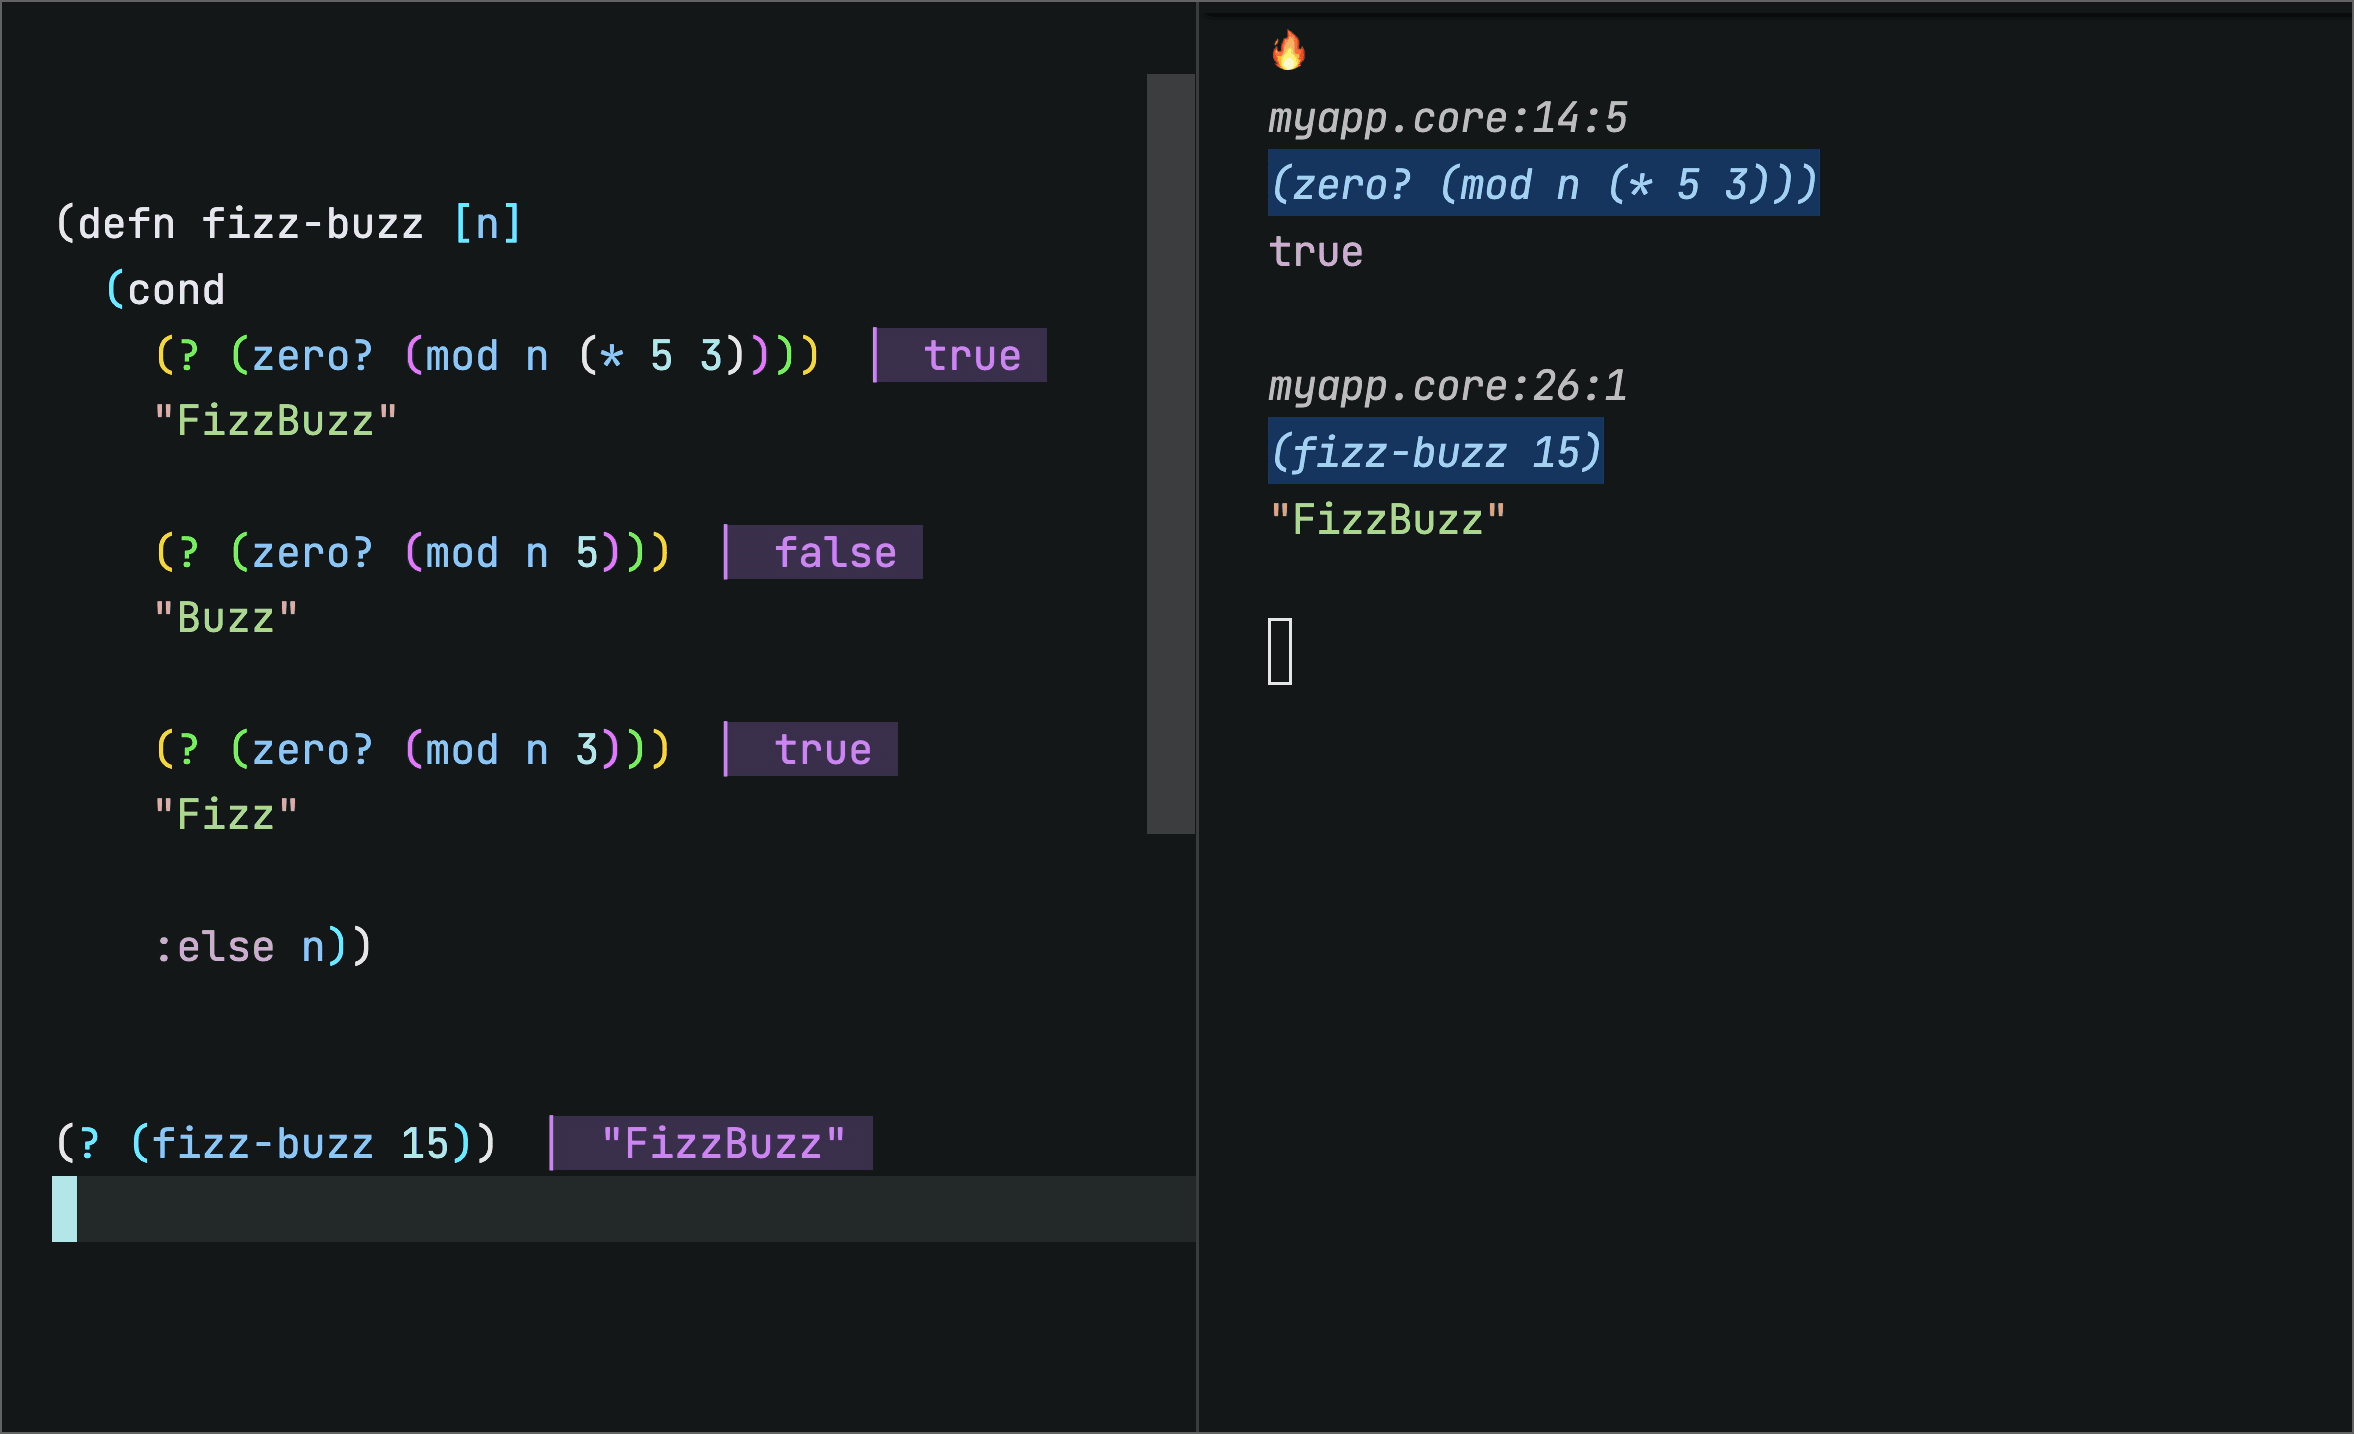The width and height of the screenshot is (2354, 1434).
Task: Click the "FizzBuzz" string in the editor
Action: (x=276, y=421)
